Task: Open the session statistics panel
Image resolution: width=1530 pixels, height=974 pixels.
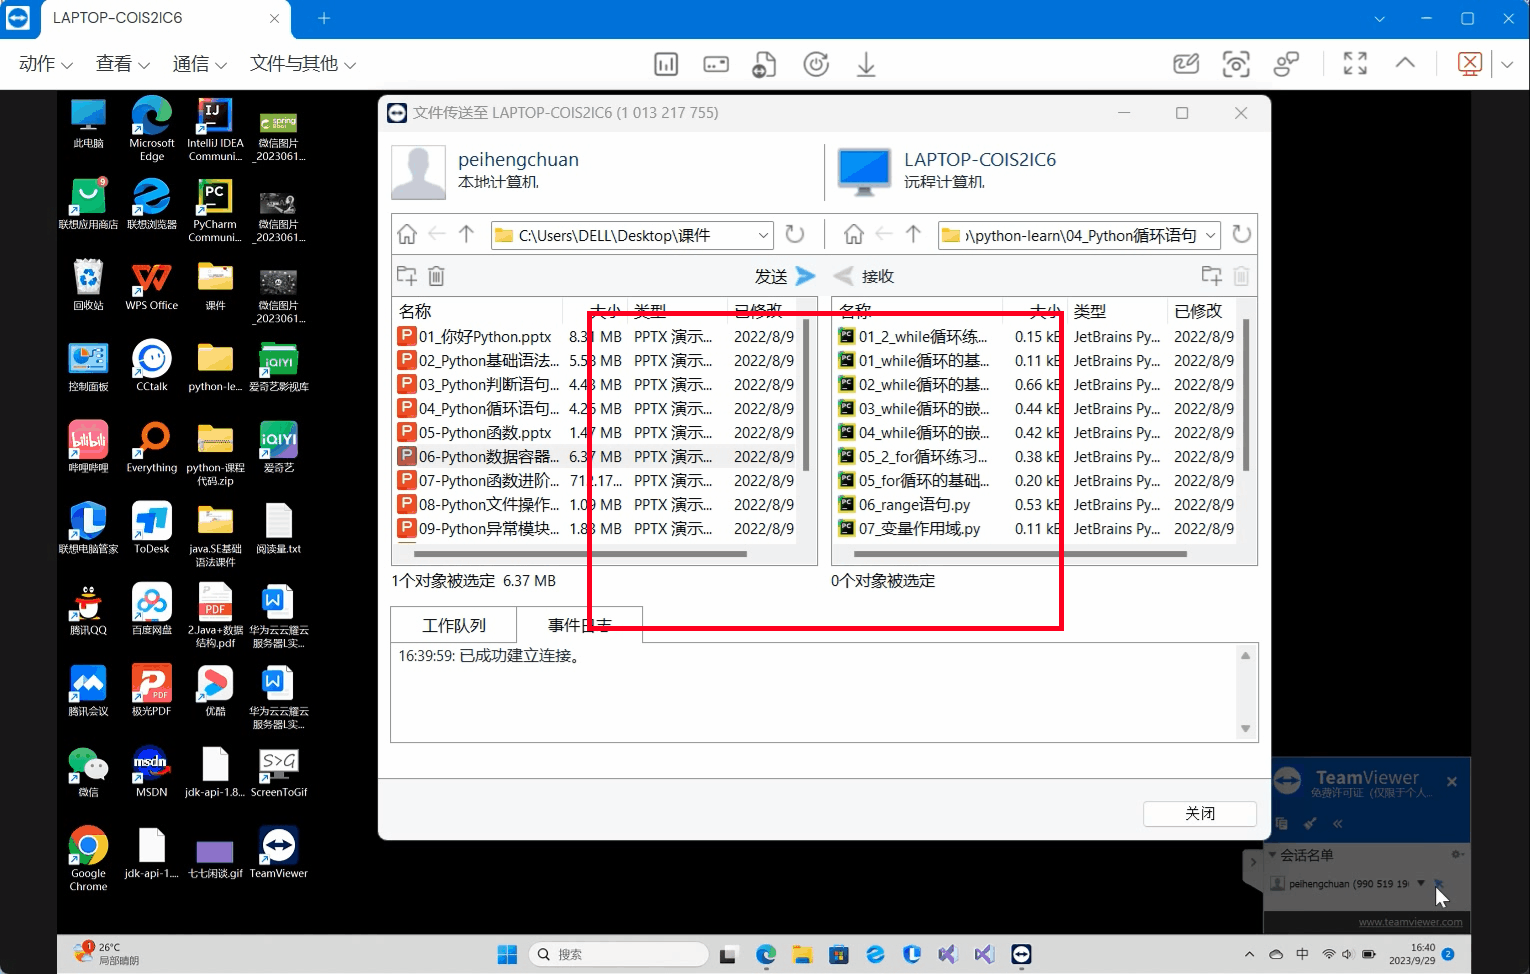Action: point(666,63)
